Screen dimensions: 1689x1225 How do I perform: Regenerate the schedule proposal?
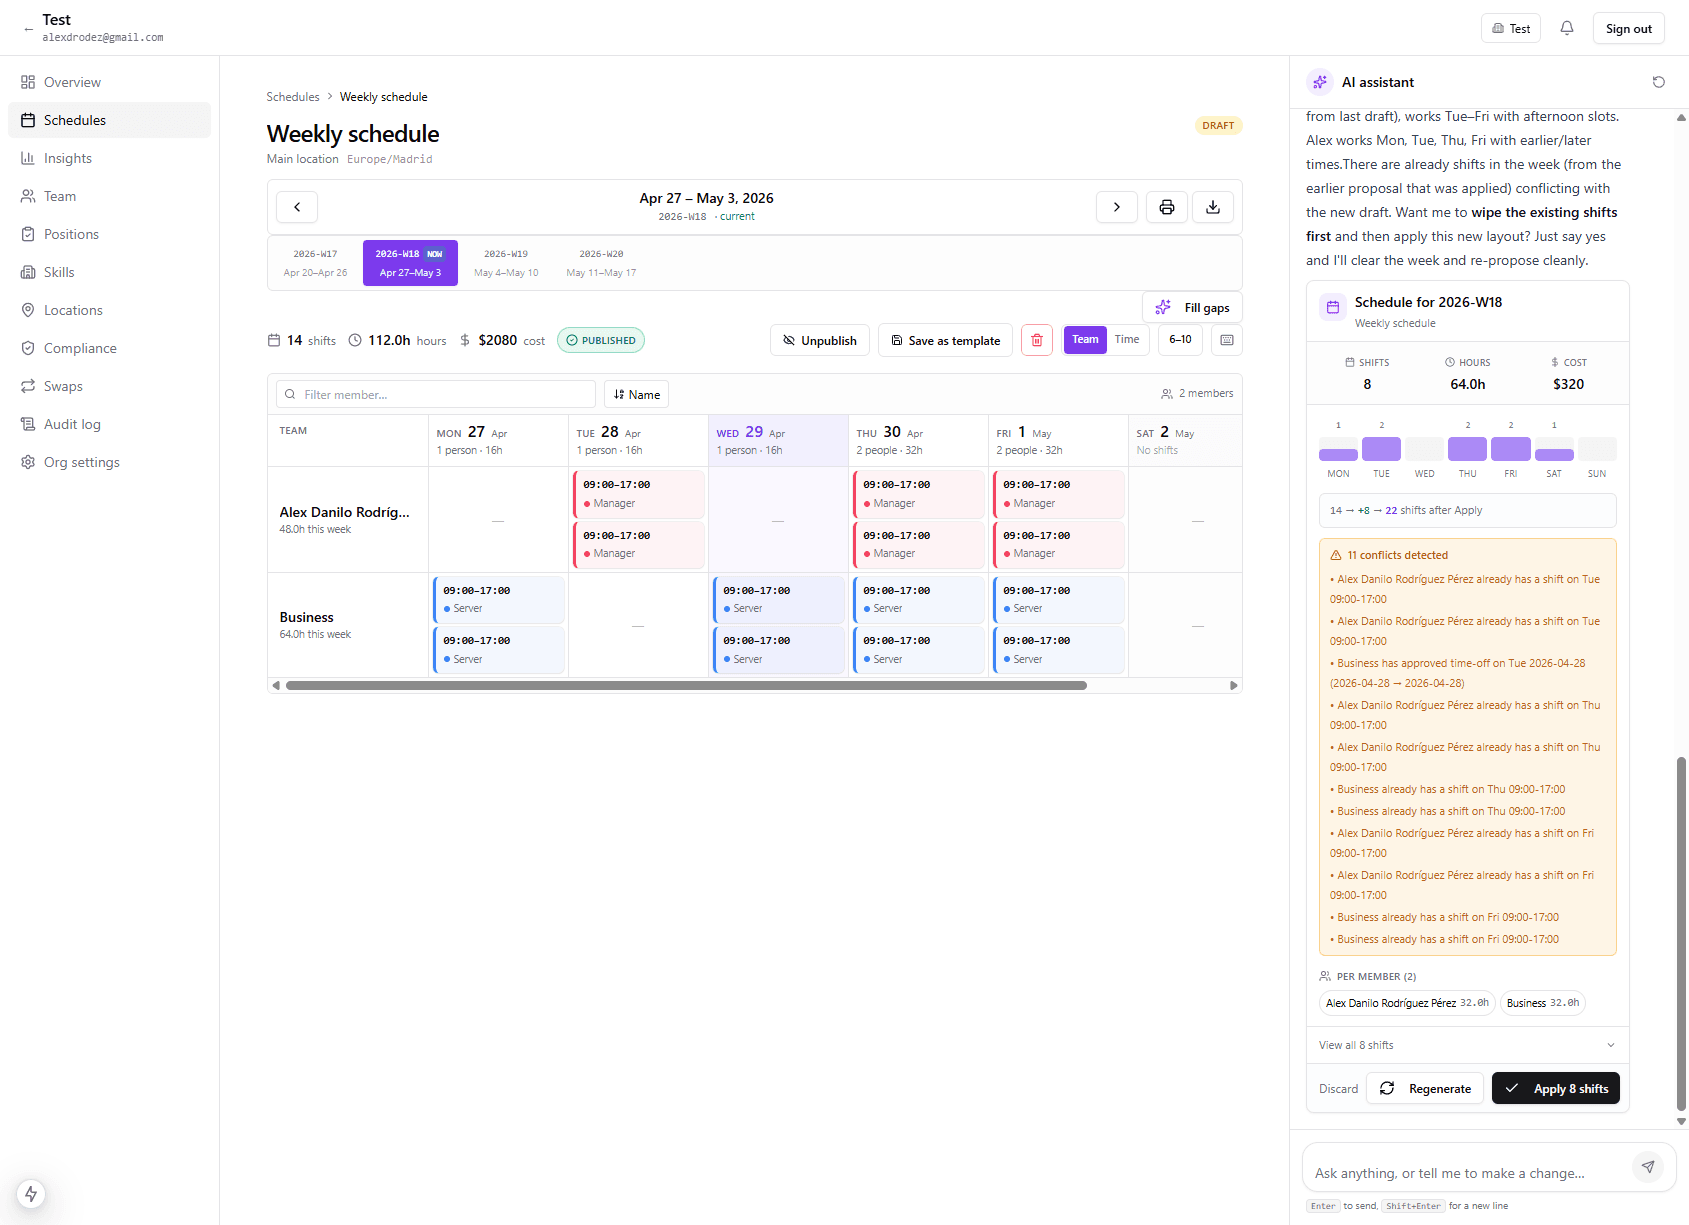[1425, 1088]
